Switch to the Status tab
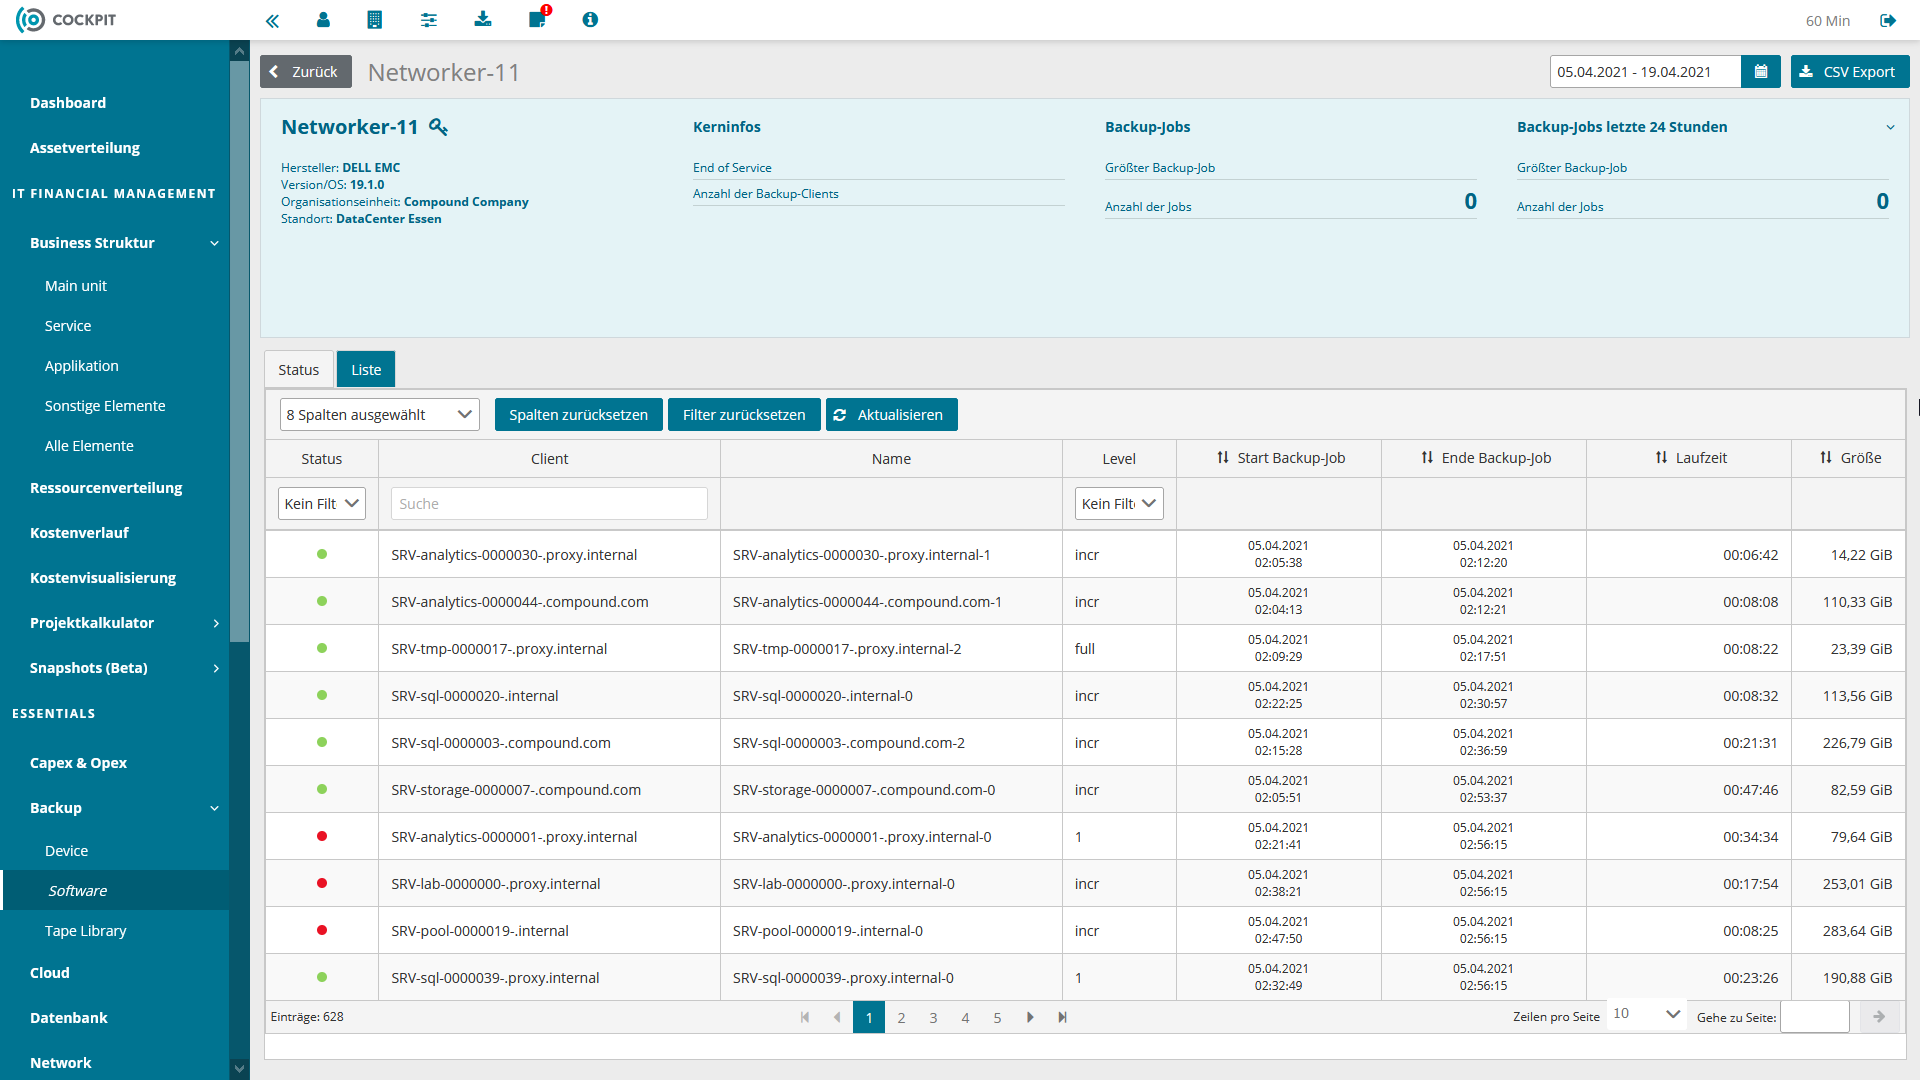 [x=298, y=369]
